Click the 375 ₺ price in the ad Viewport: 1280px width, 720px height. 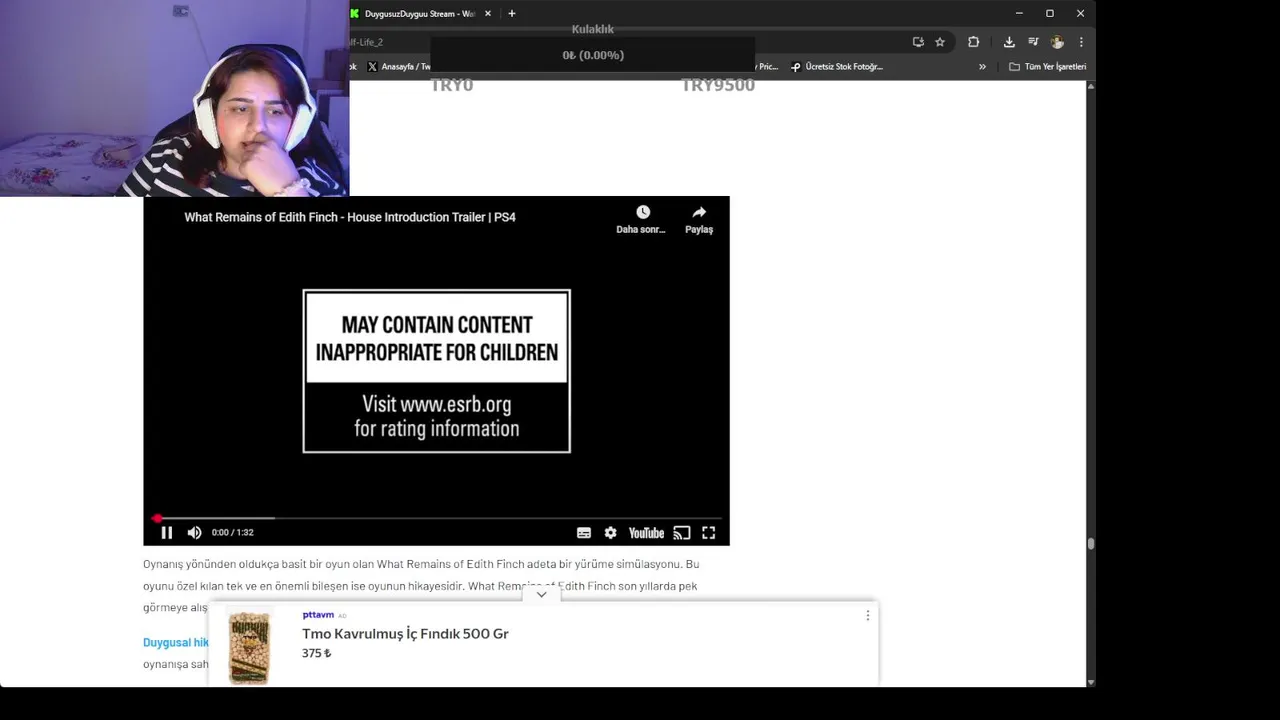coord(316,653)
